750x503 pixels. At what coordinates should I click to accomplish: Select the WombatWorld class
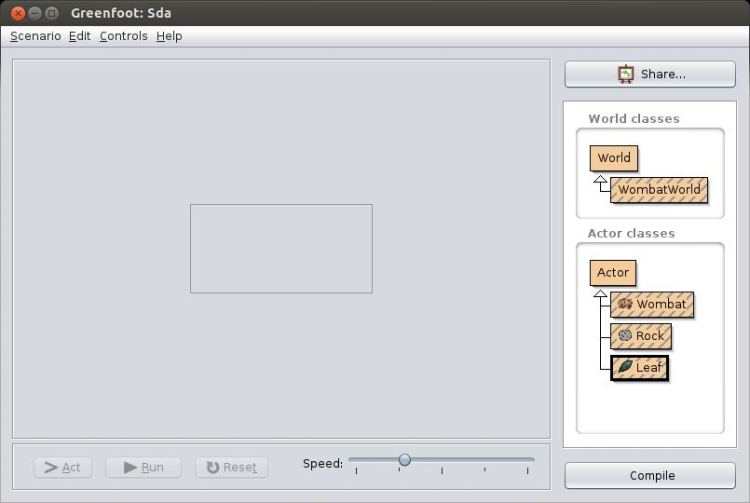tap(659, 190)
